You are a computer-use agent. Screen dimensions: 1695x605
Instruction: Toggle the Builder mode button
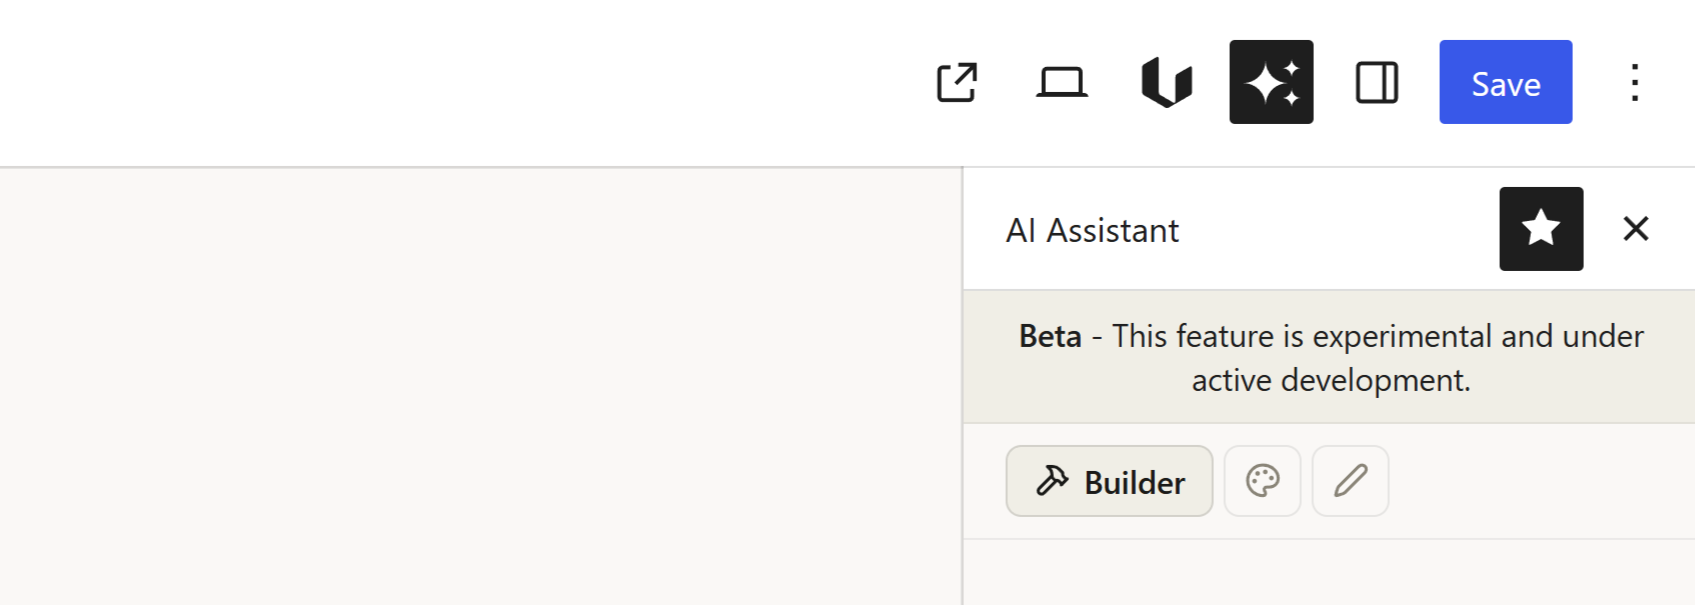(x=1109, y=481)
